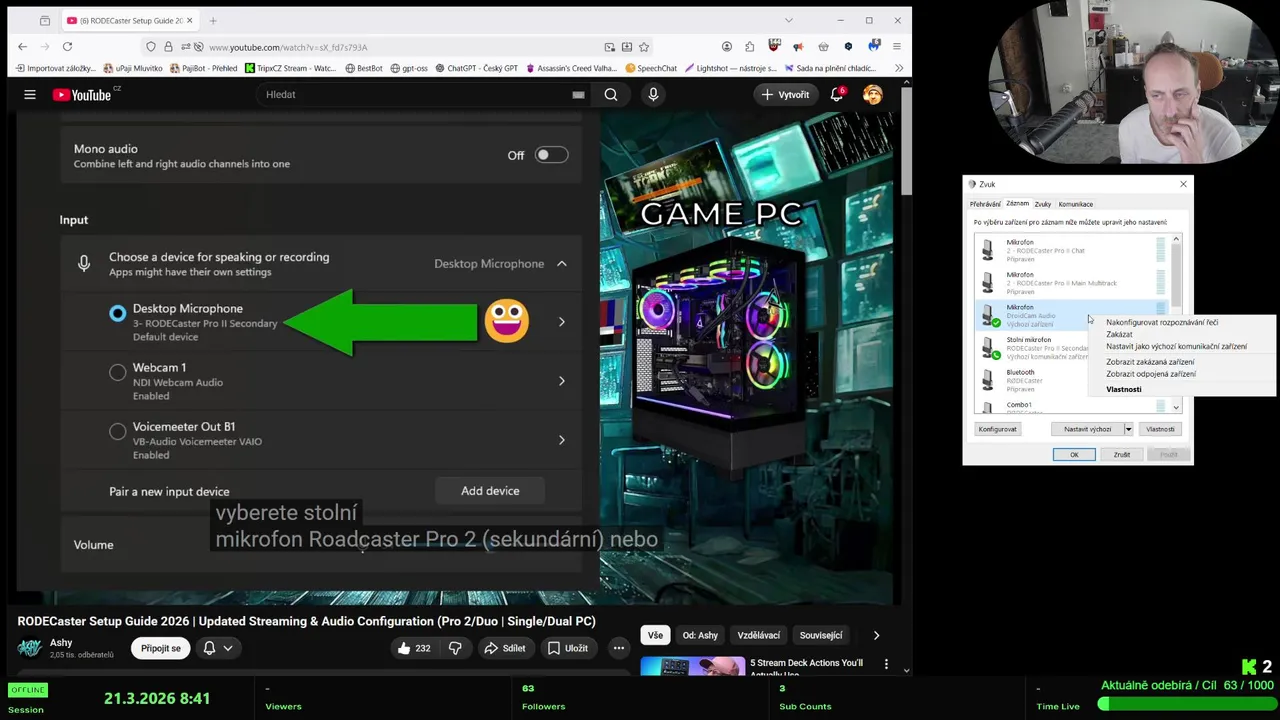The height and width of the screenshot is (720, 1280).
Task: Open notification bell dropdown next to Připojit se
Action: 219,648
